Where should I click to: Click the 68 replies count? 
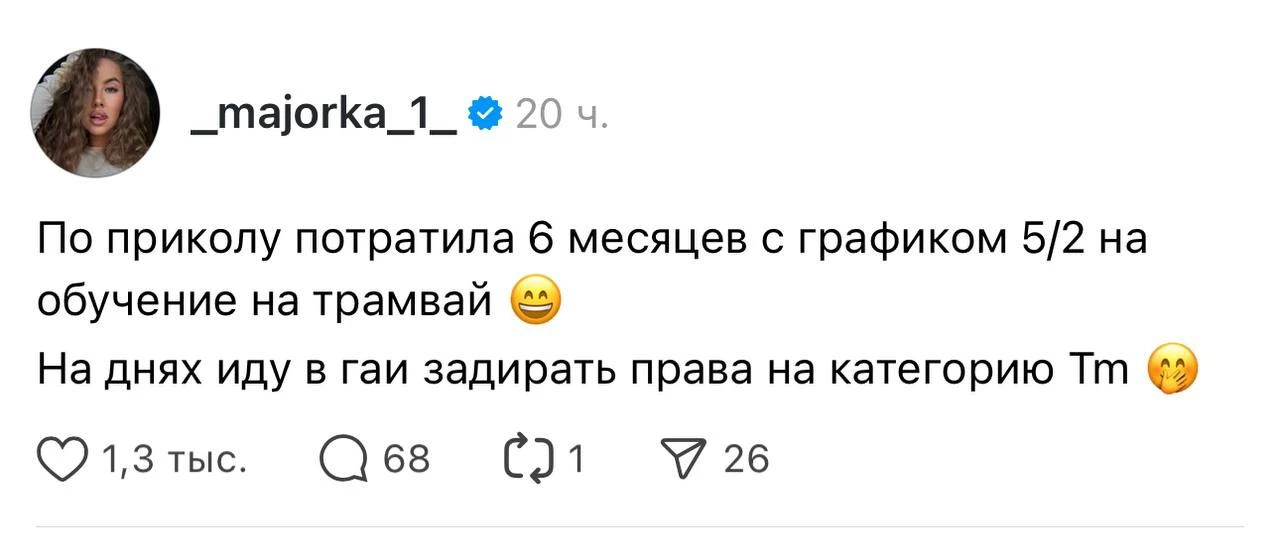[x=407, y=460]
